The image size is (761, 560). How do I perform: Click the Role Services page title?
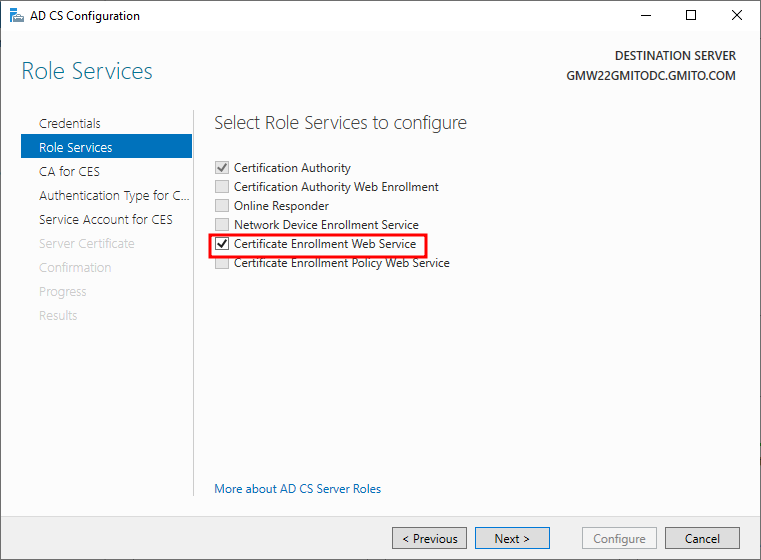(x=87, y=71)
